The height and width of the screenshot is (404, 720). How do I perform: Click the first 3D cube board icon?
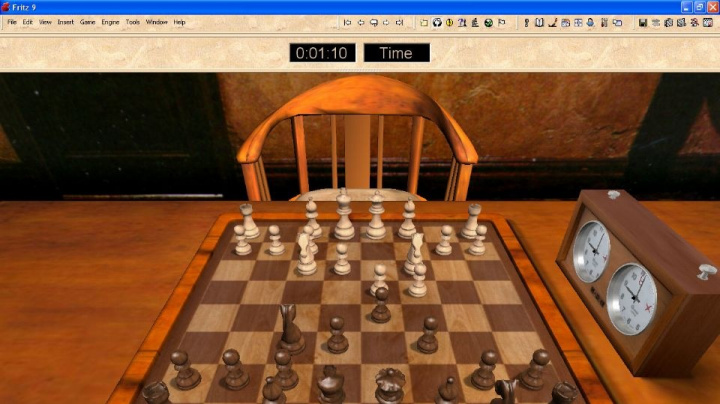pos(669,22)
